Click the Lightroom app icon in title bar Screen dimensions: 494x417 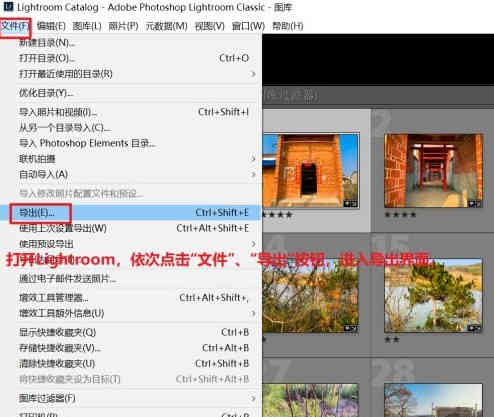9,6
